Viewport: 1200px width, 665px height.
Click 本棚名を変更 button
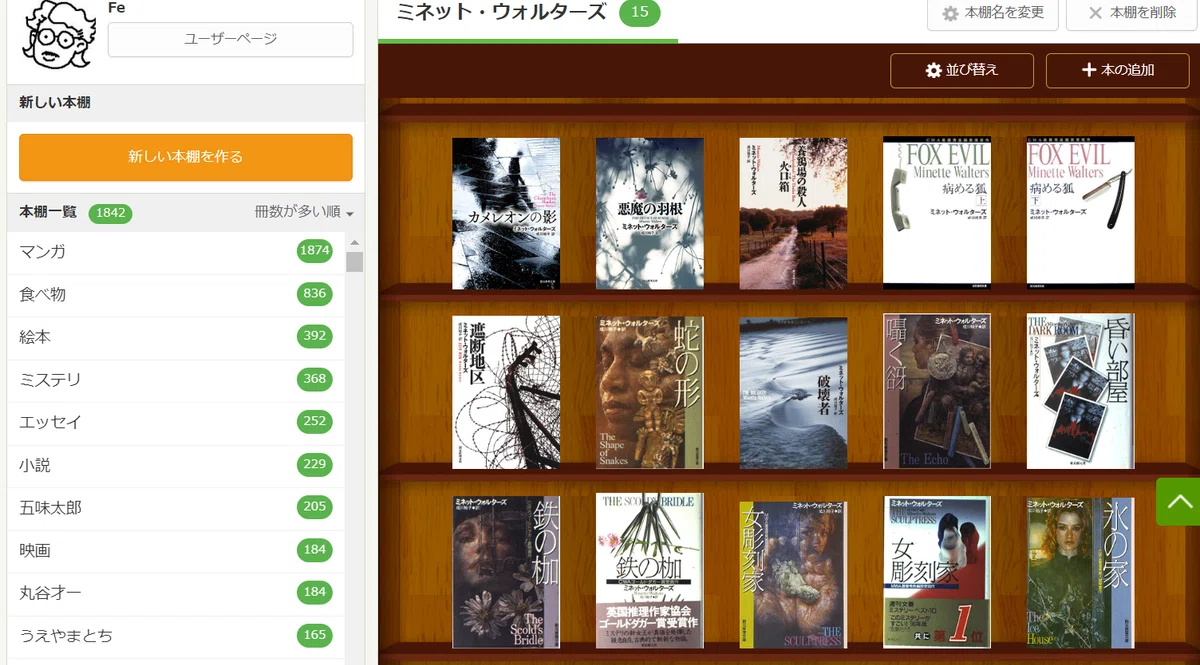pyautogui.click(x=993, y=13)
